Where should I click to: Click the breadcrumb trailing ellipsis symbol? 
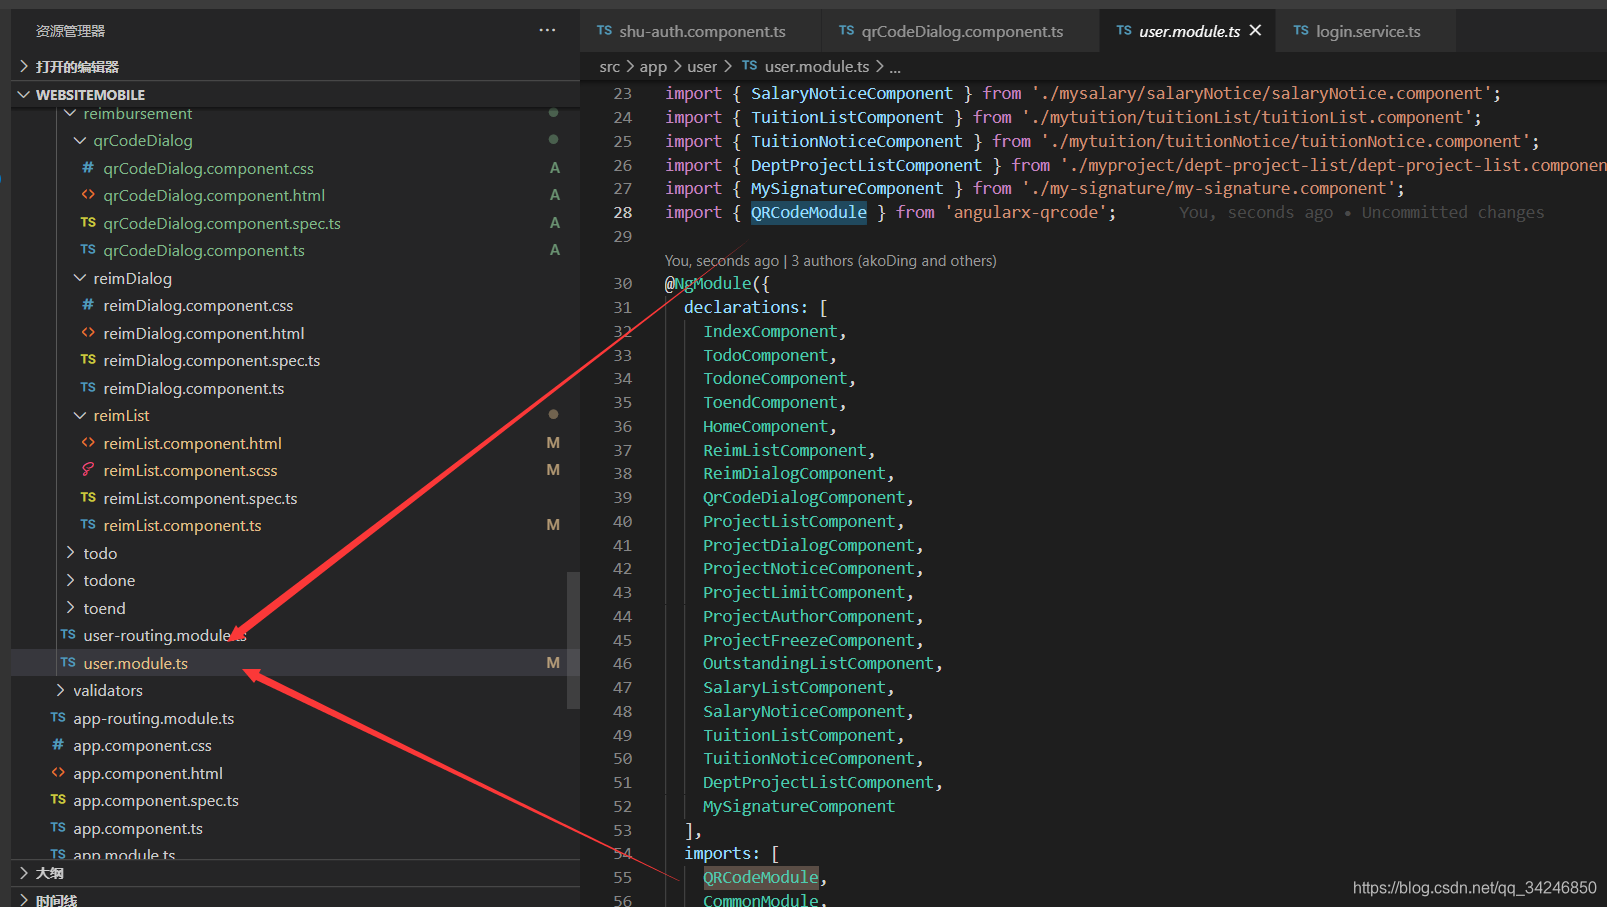895,68
